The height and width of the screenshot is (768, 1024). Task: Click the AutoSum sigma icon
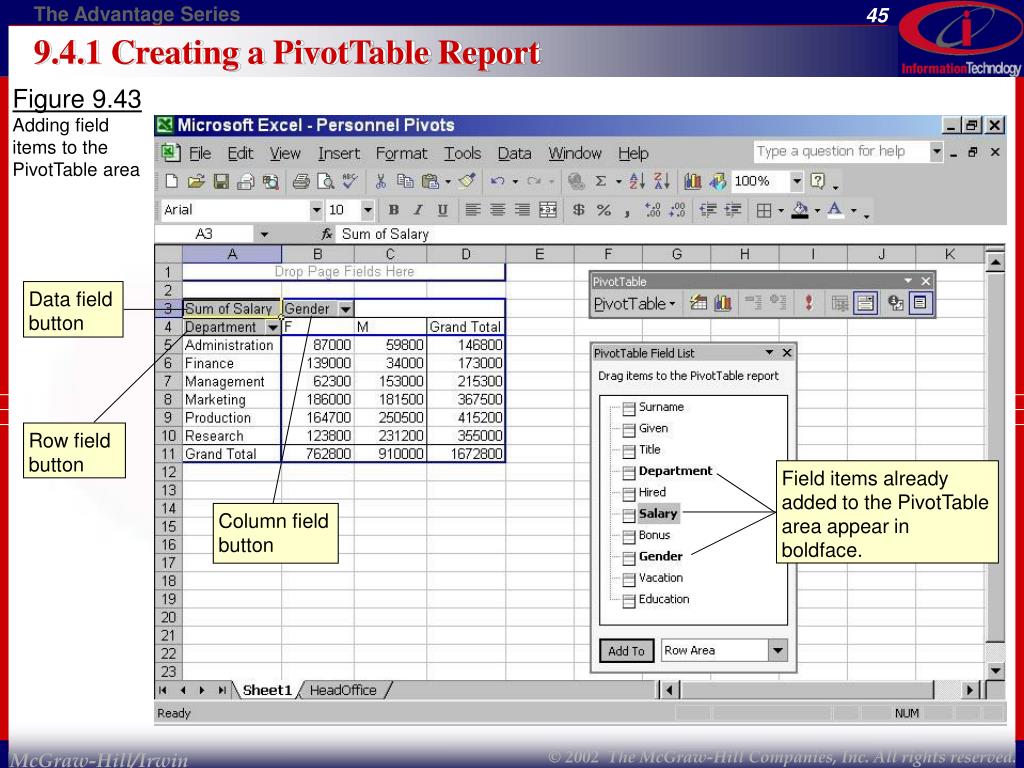tap(601, 181)
